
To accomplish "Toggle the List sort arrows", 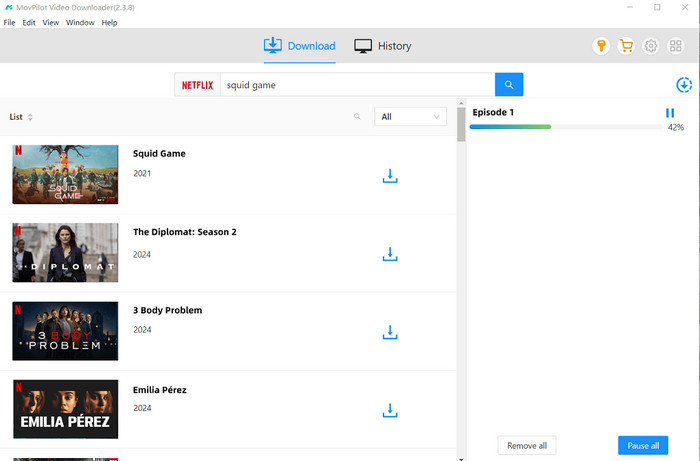I will (30, 117).
